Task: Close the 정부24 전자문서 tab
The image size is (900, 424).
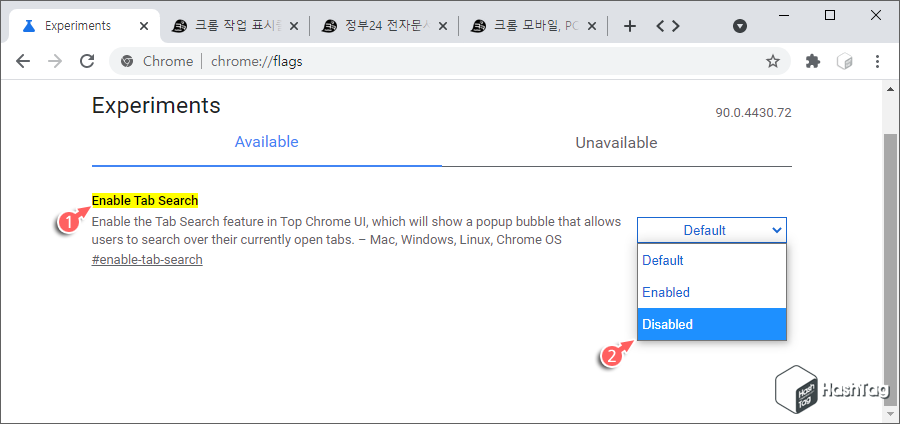Action: point(443,26)
